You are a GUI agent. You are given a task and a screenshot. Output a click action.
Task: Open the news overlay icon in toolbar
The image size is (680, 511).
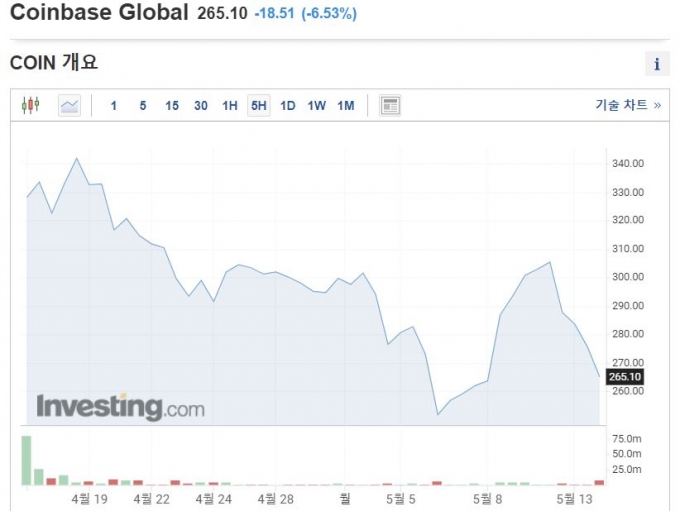tap(390, 105)
